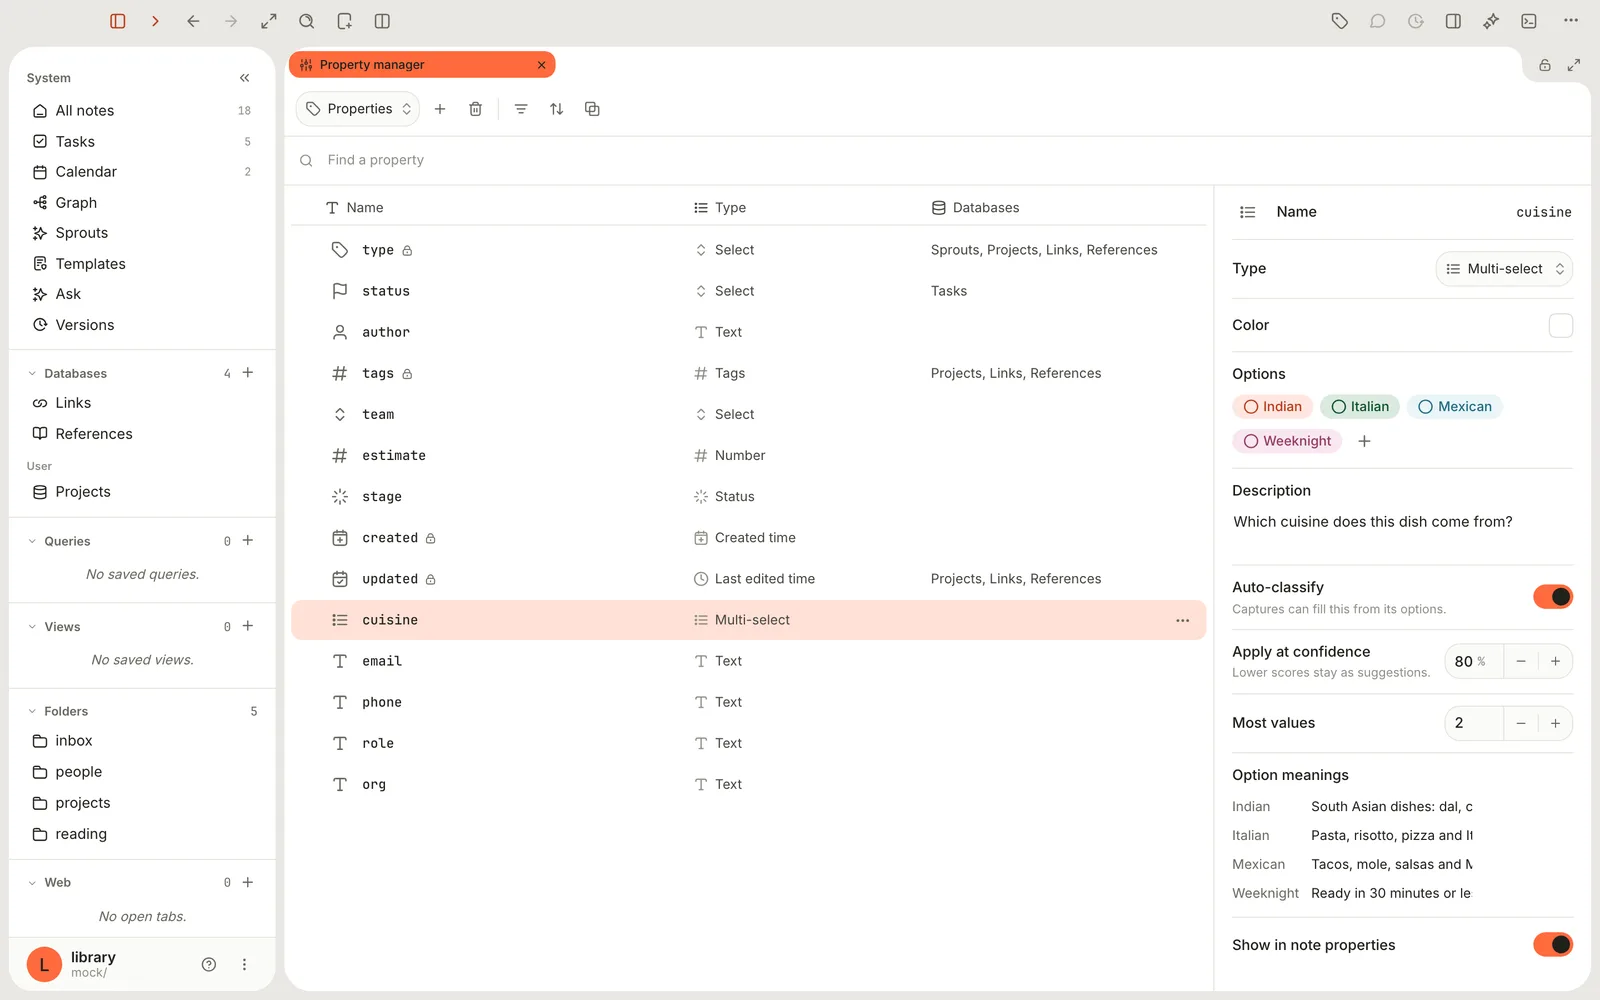The height and width of the screenshot is (1000, 1600).
Task: Add a new option after Weeknight
Action: pyautogui.click(x=1364, y=441)
